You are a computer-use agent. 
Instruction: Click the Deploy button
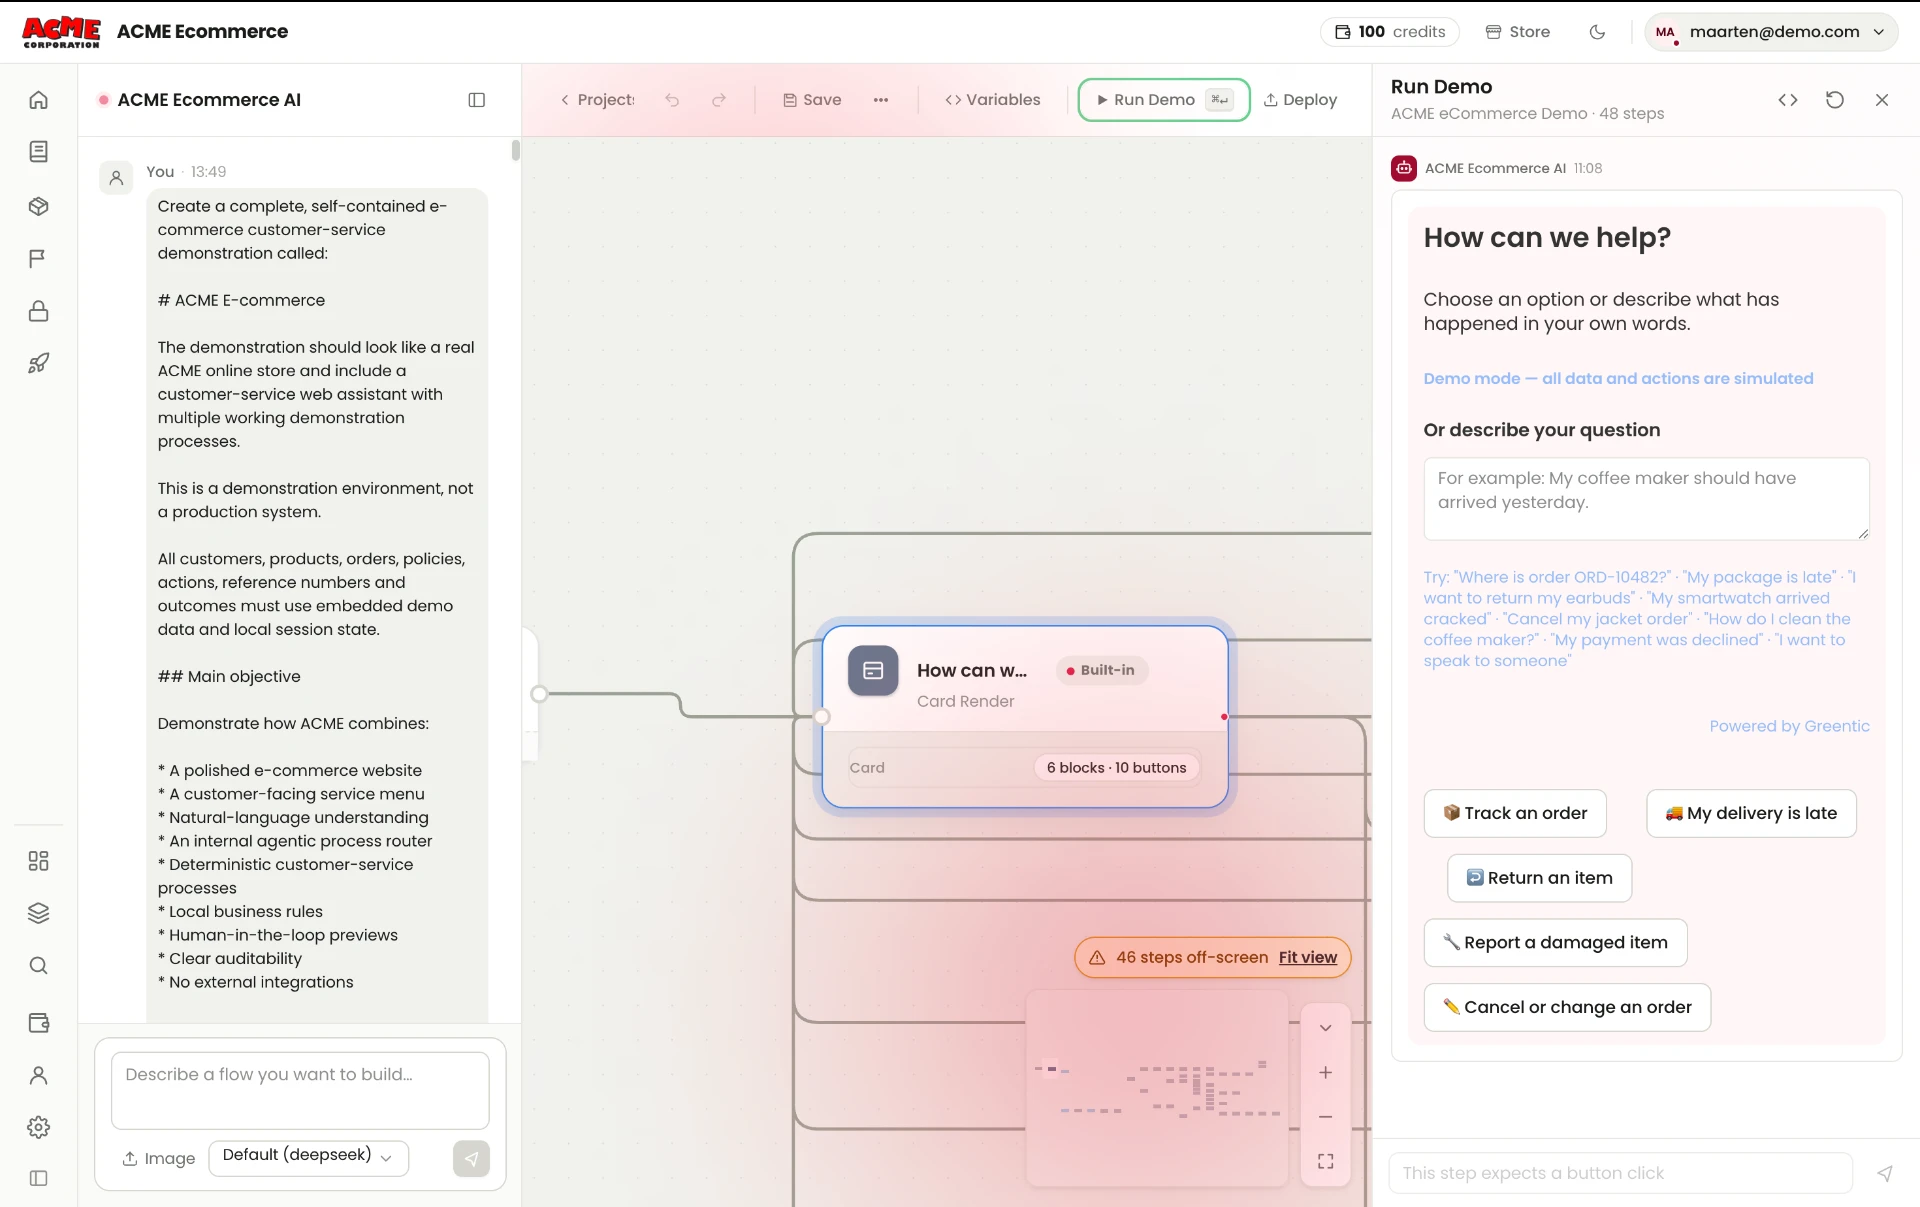pos(1300,100)
